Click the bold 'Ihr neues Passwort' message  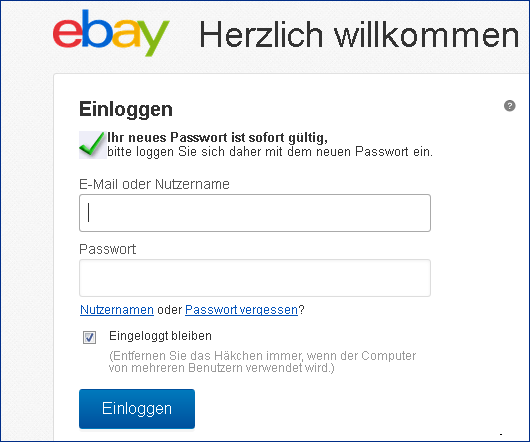click(217, 138)
